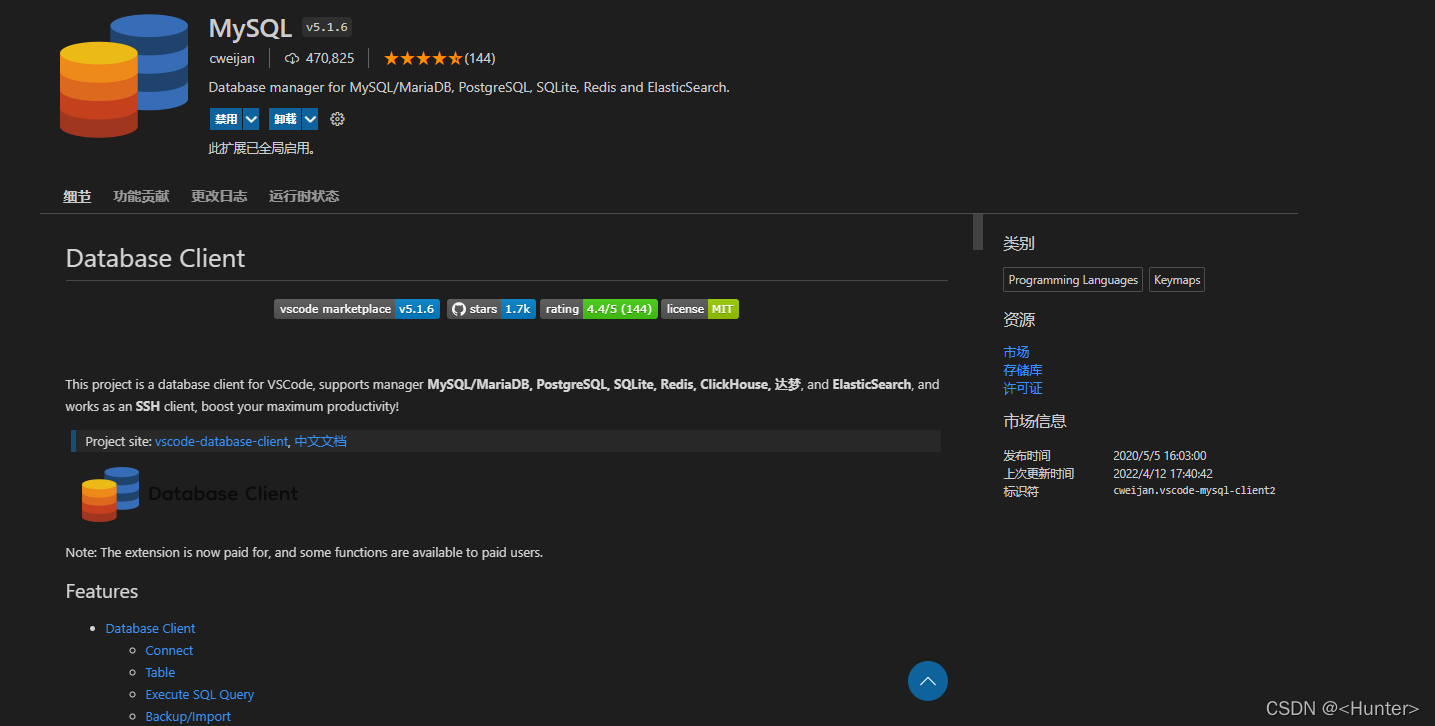Viewport: 1435px width, 726px height.
Task: Click the cweijan.vscode-mysql-client2 identifier text
Action: [x=1194, y=491]
